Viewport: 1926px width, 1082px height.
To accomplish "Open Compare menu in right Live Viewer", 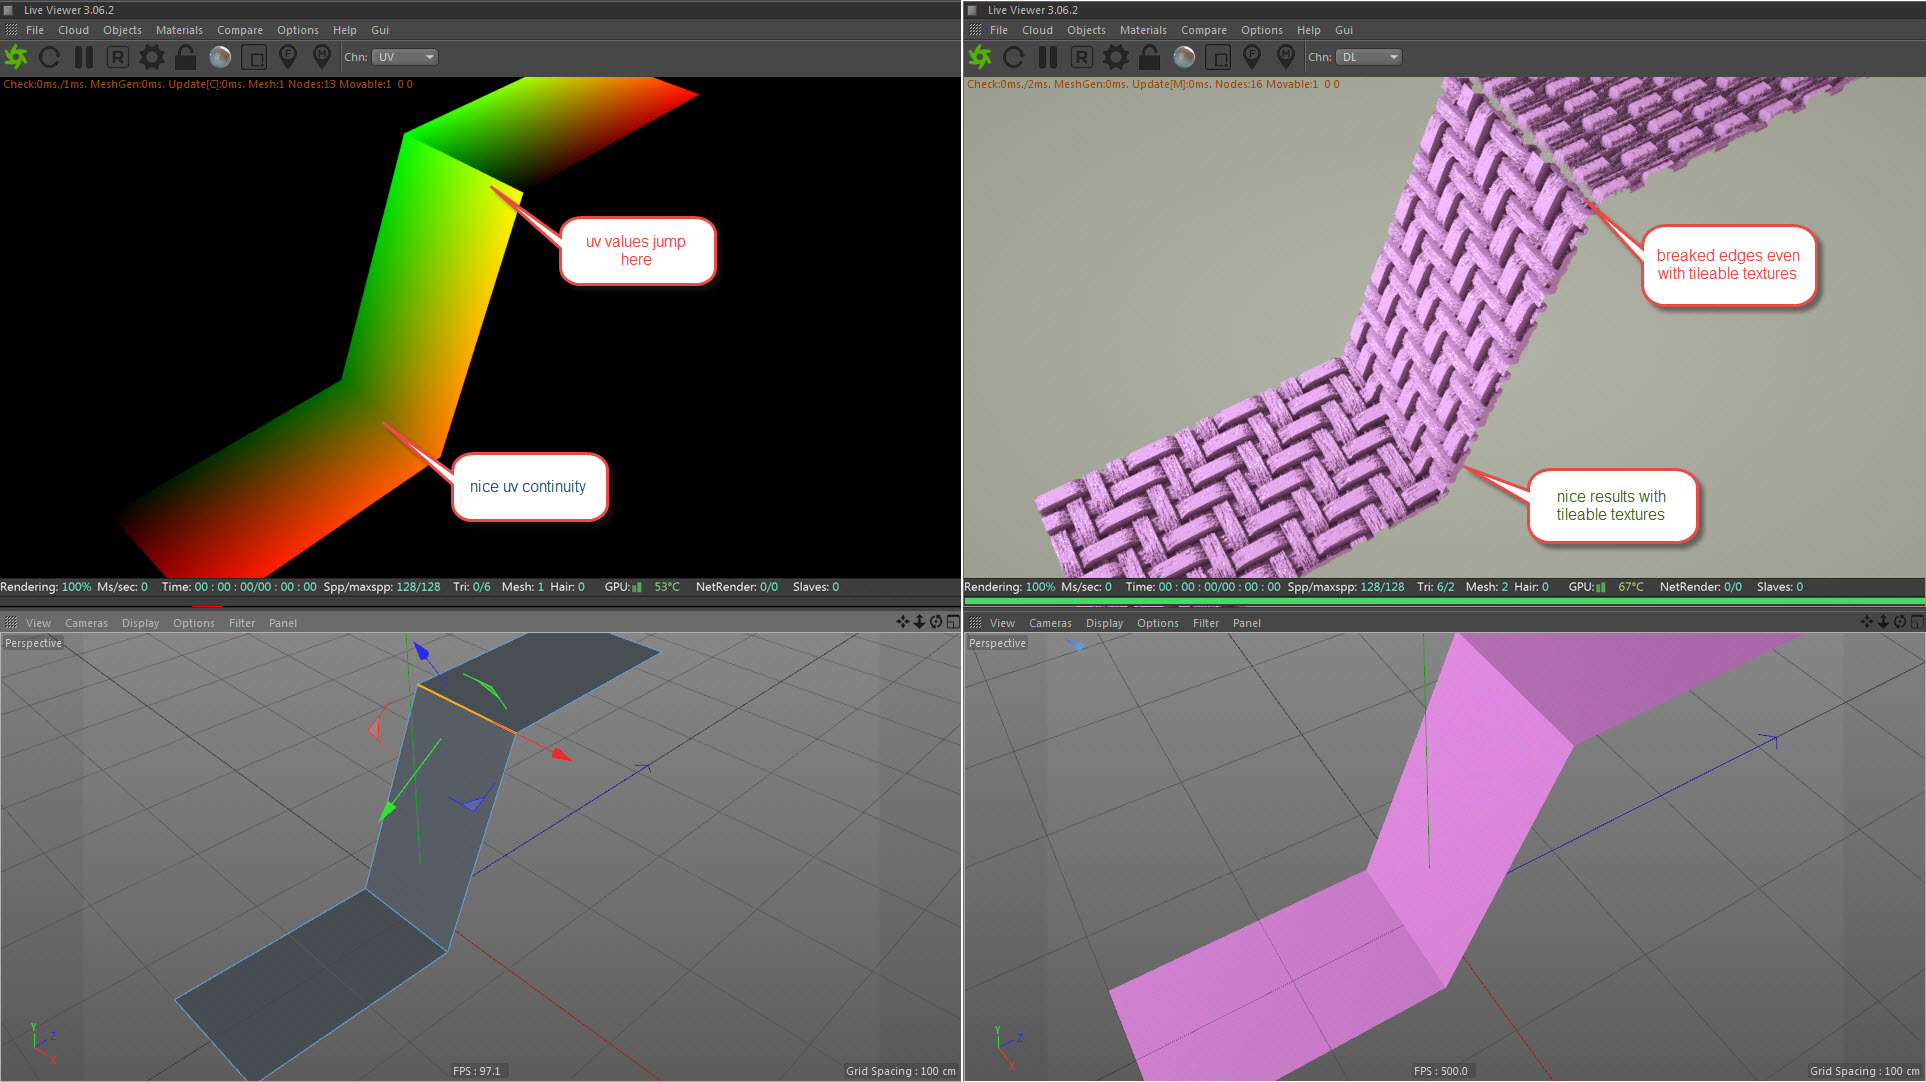I will [x=1203, y=30].
